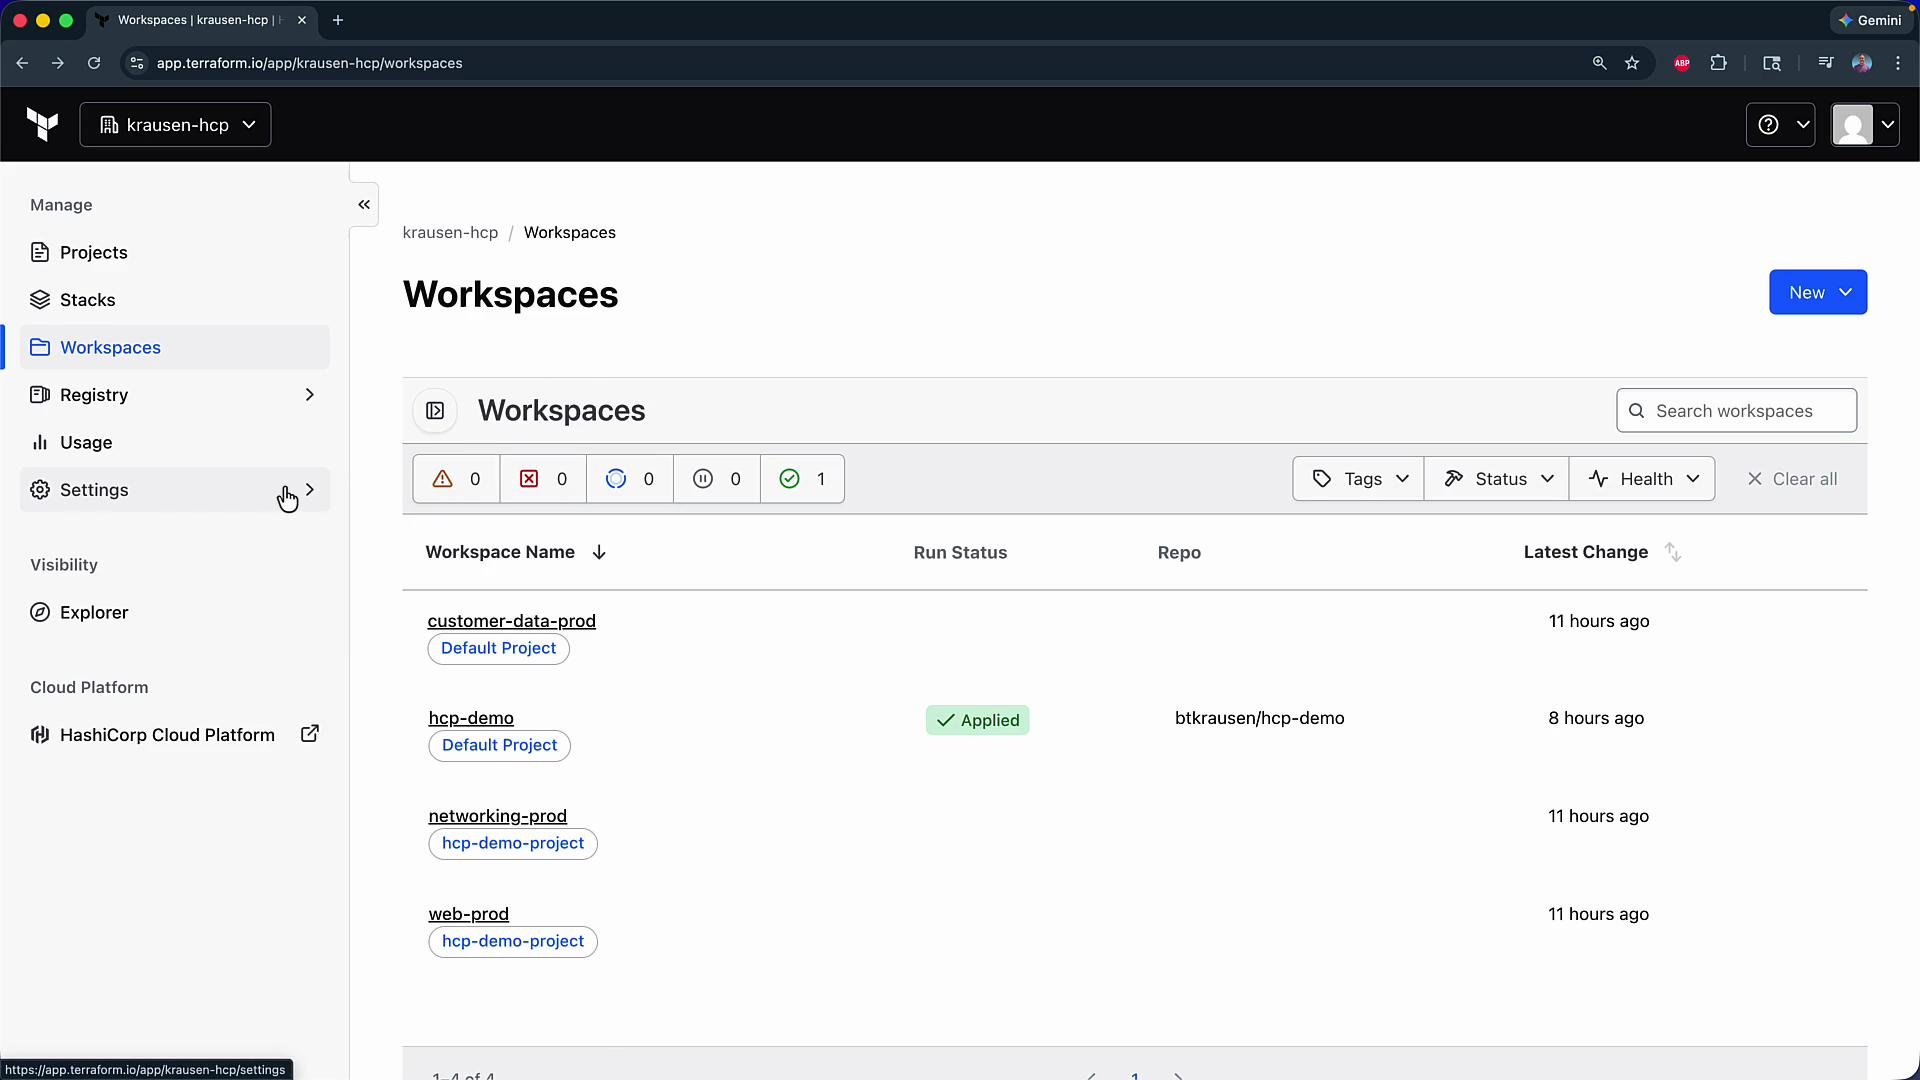1920x1080 pixels.
Task: Click Clear all filters
Action: [x=1792, y=479]
